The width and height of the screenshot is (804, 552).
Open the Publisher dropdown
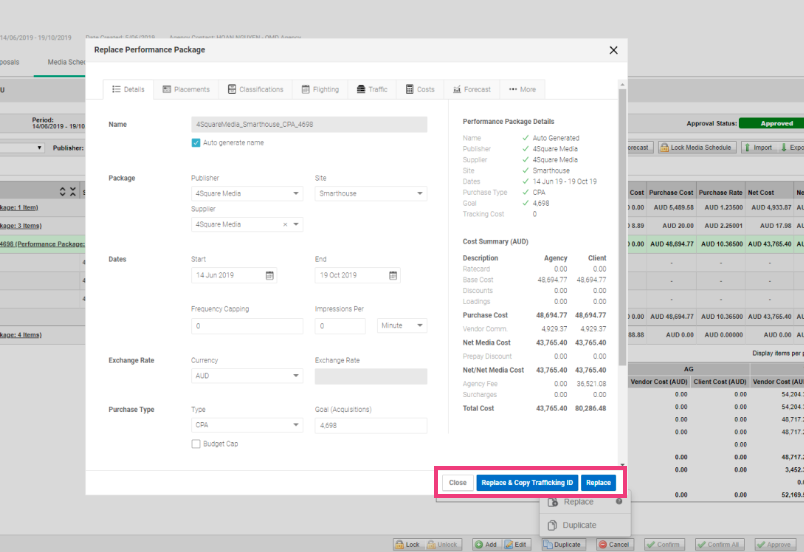click(247, 194)
